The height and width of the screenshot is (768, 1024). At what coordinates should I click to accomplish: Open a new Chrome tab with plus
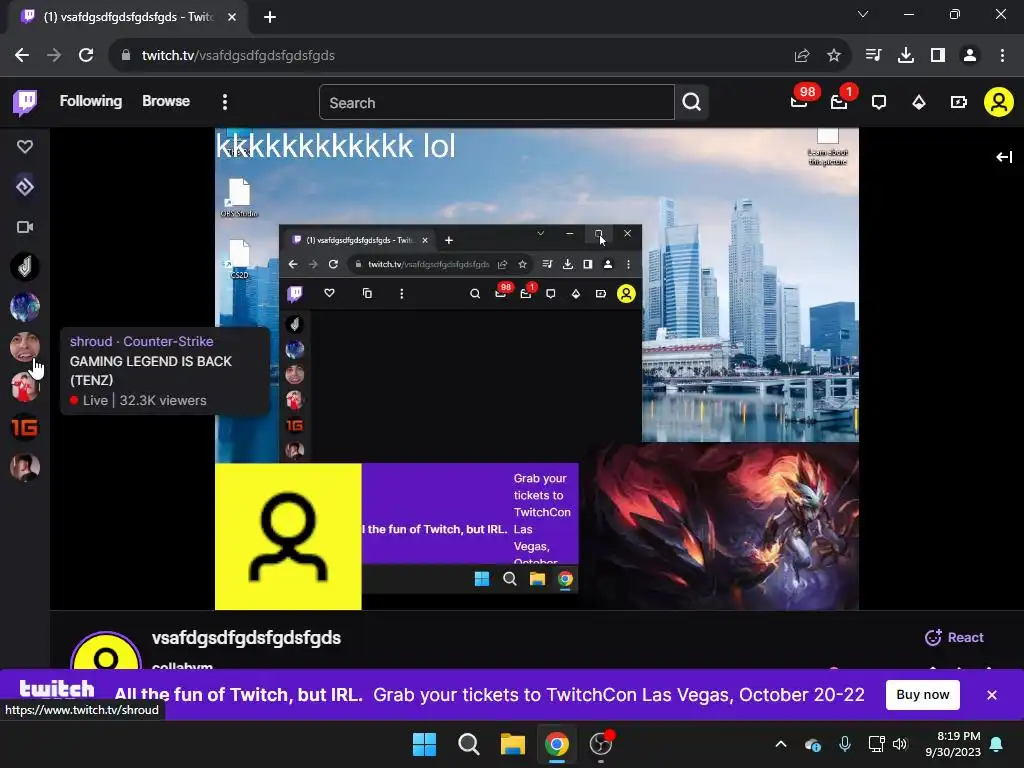[x=270, y=17]
